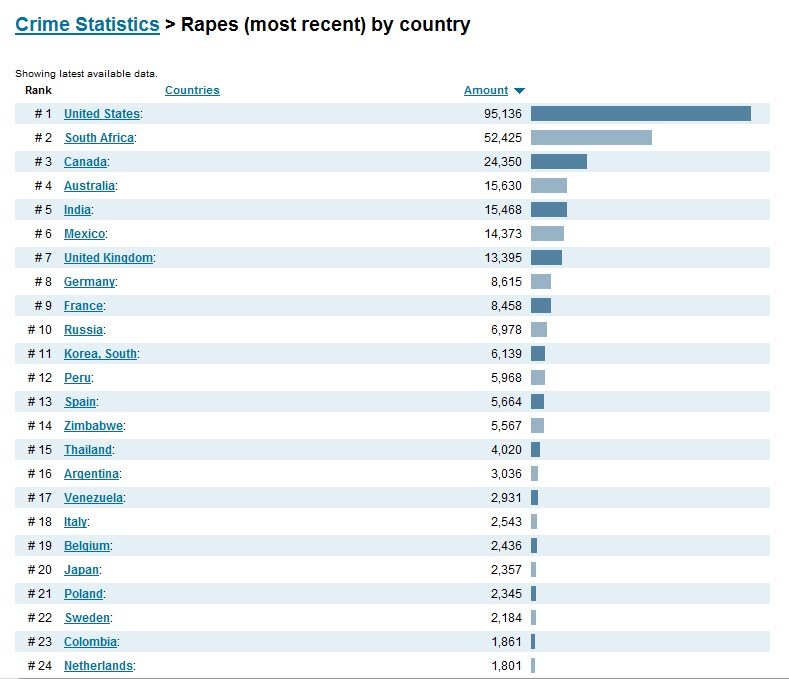Select the amount value 8,615
The height and width of the screenshot is (679, 789).
tap(506, 282)
